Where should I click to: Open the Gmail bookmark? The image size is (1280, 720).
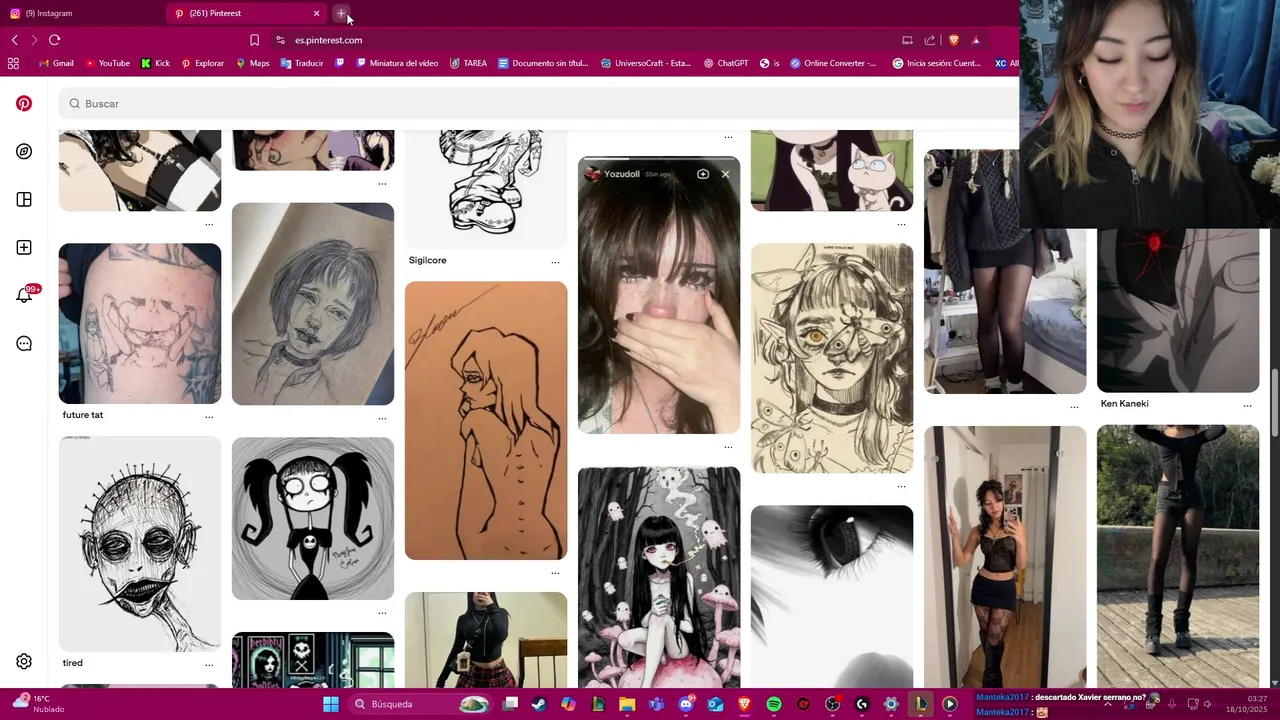[x=56, y=63]
